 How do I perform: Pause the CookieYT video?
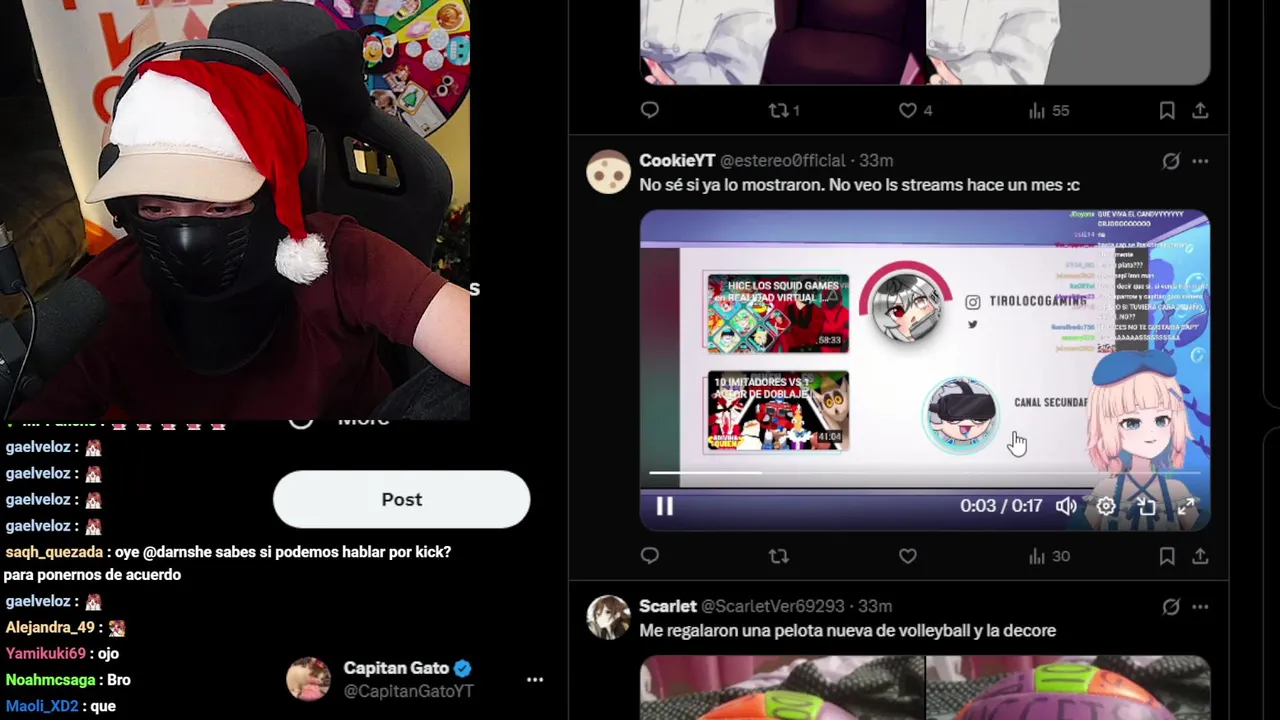[x=664, y=506]
